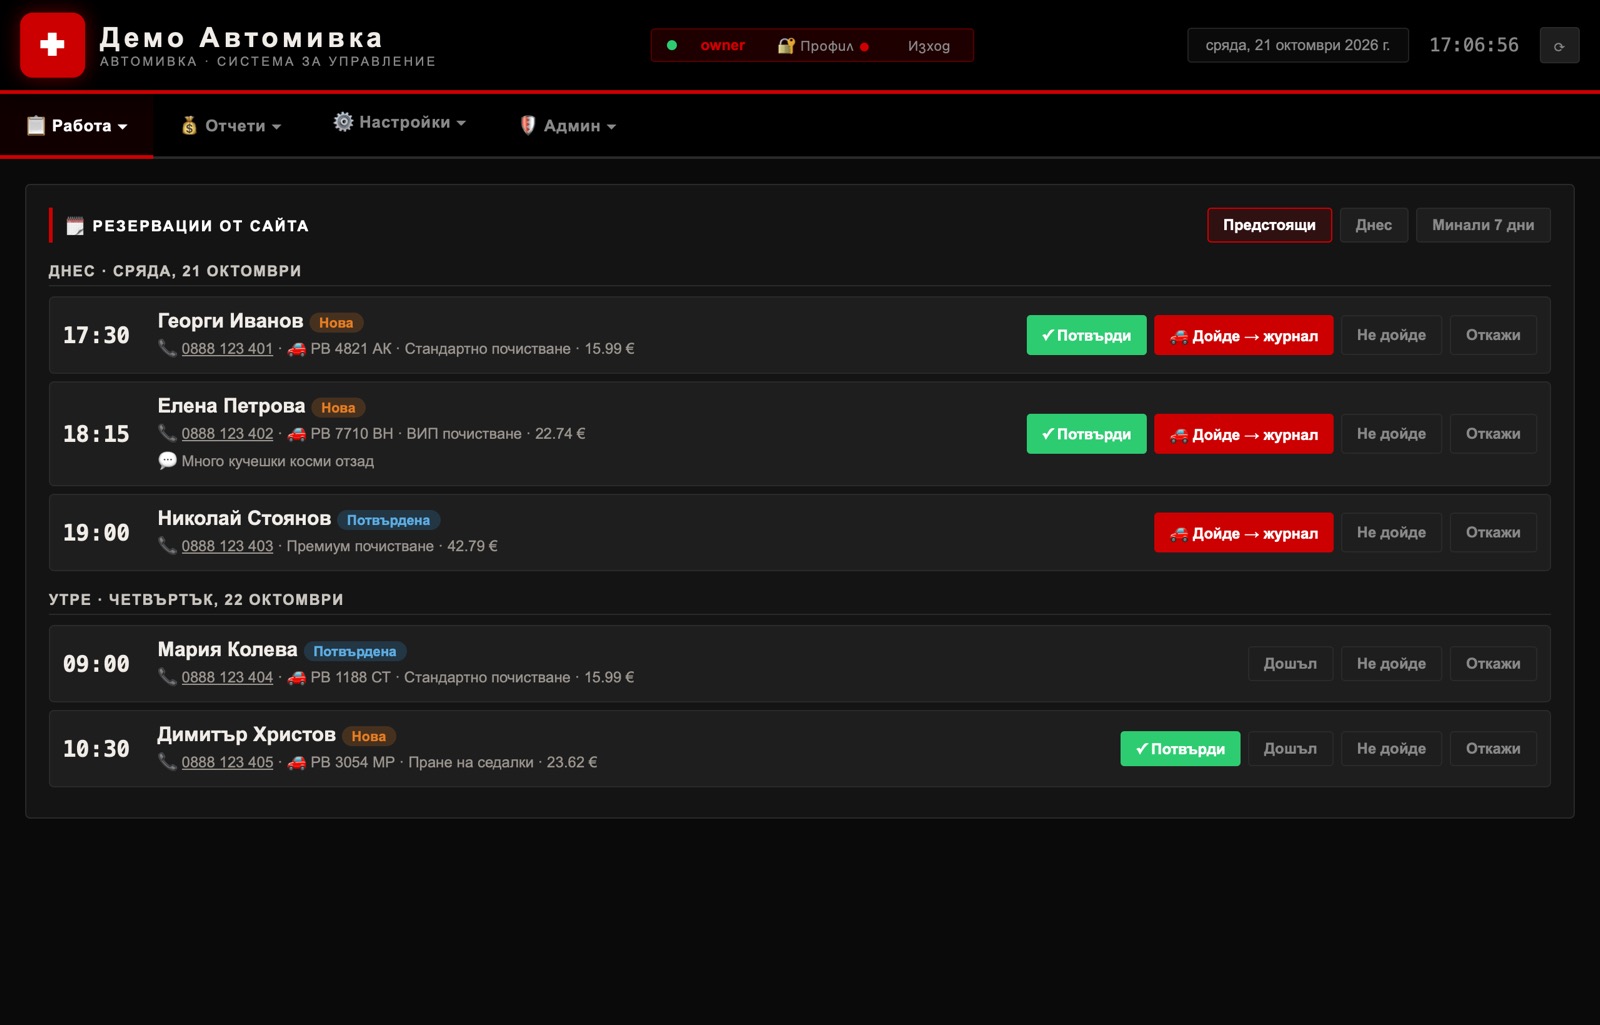Switch to Минали 7 дни tab
This screenshot has height=1025, width=1600.
1483,225
